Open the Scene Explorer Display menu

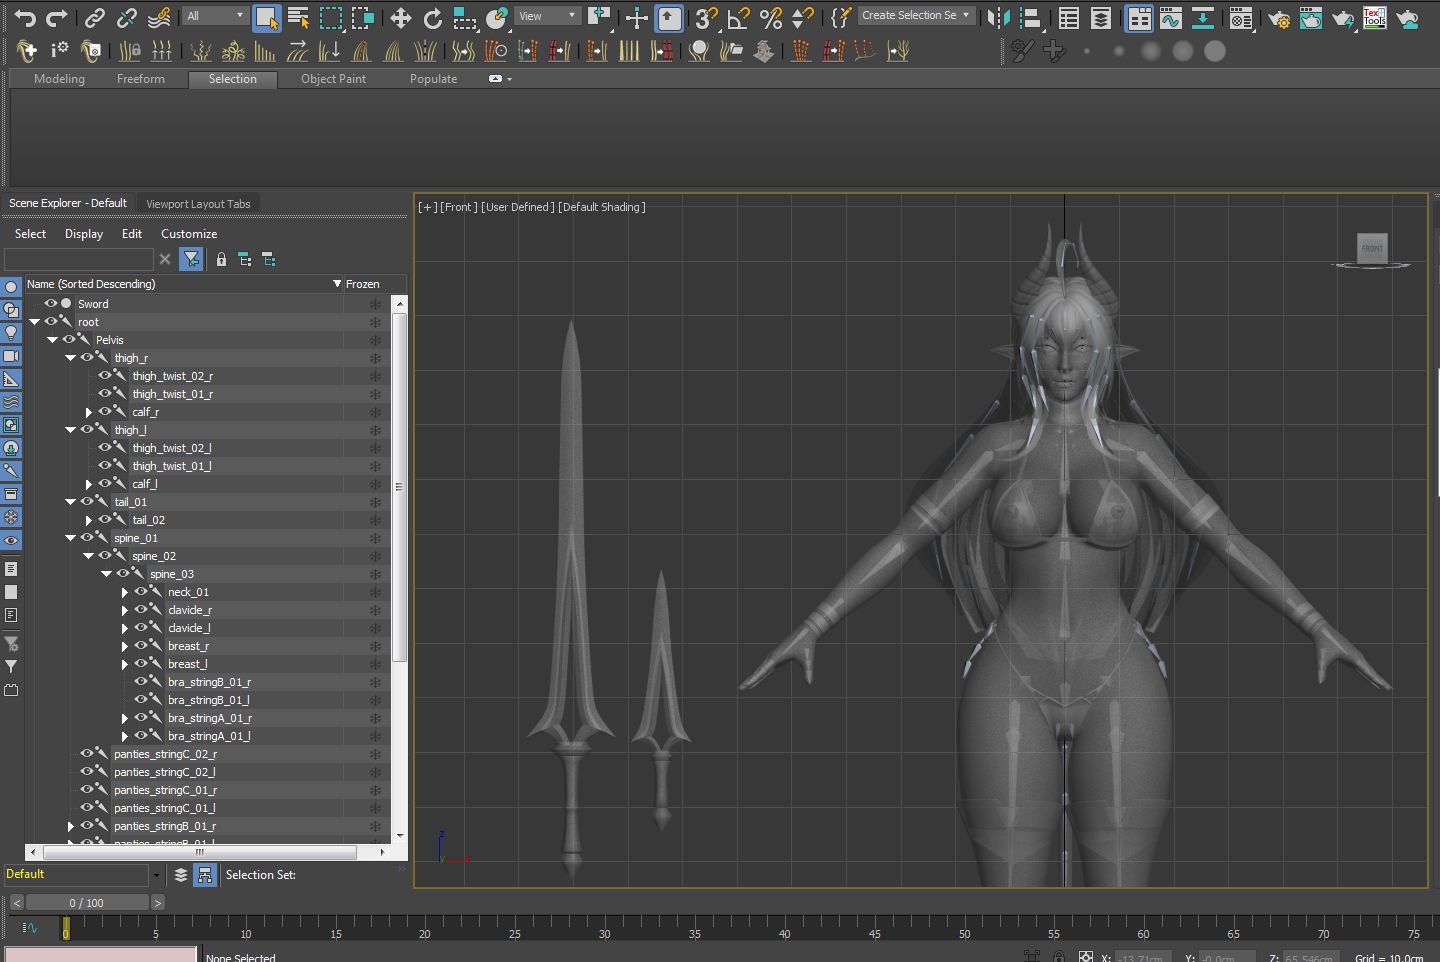(84, 234)
